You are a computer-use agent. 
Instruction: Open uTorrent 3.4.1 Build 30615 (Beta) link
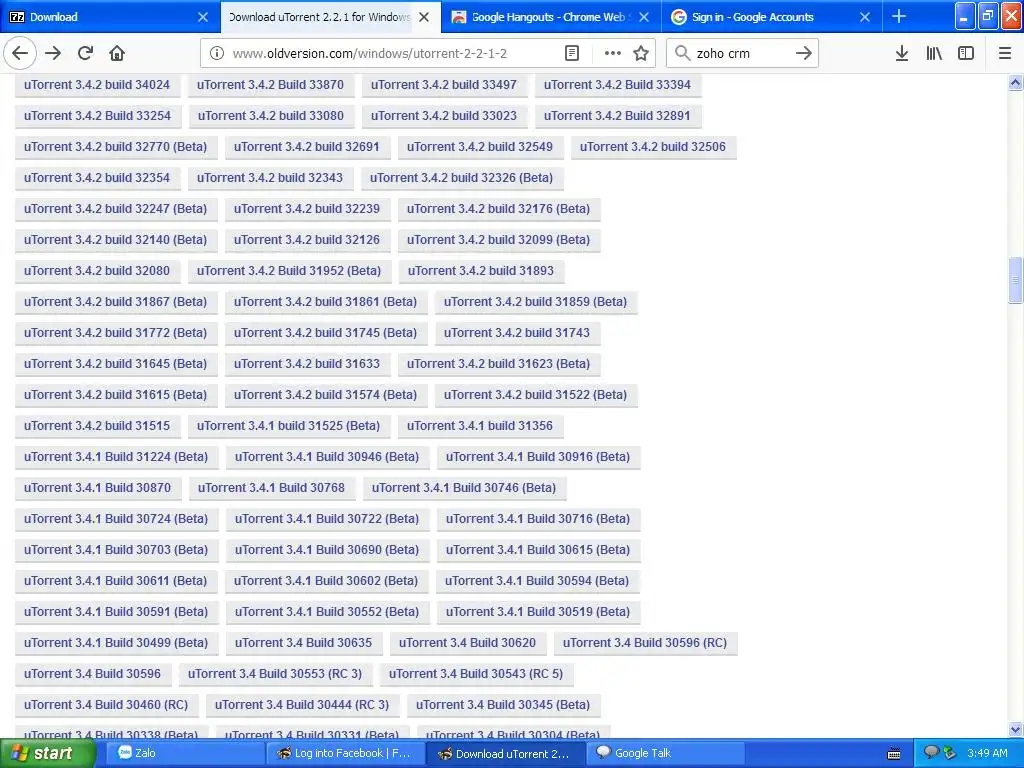click(x=538, y=550)
